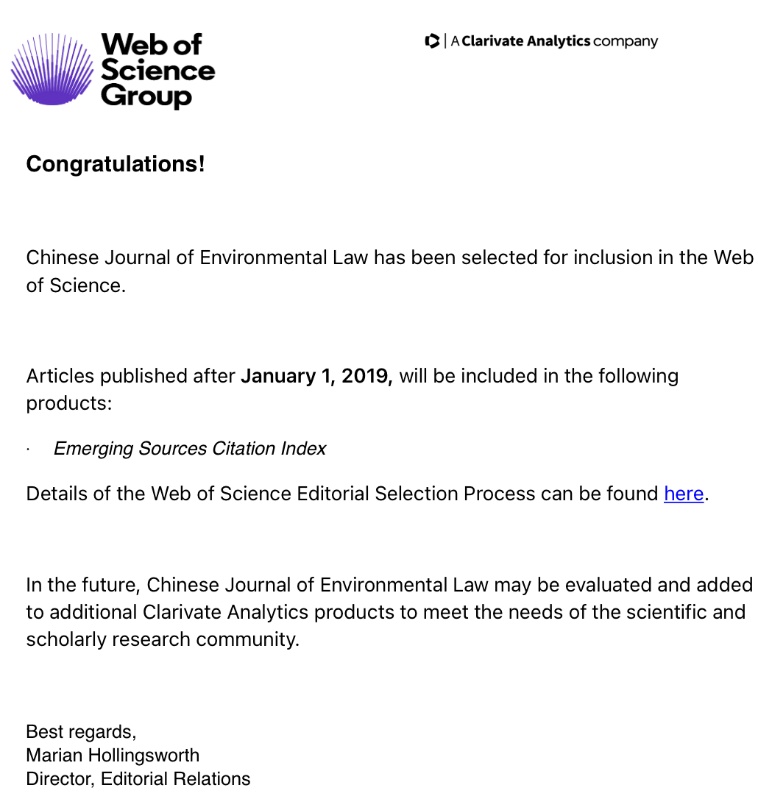Screen dimensions: 758x810
Task: Click the 'Marian Hollingsworth' signature name
Action: [113, 755]
